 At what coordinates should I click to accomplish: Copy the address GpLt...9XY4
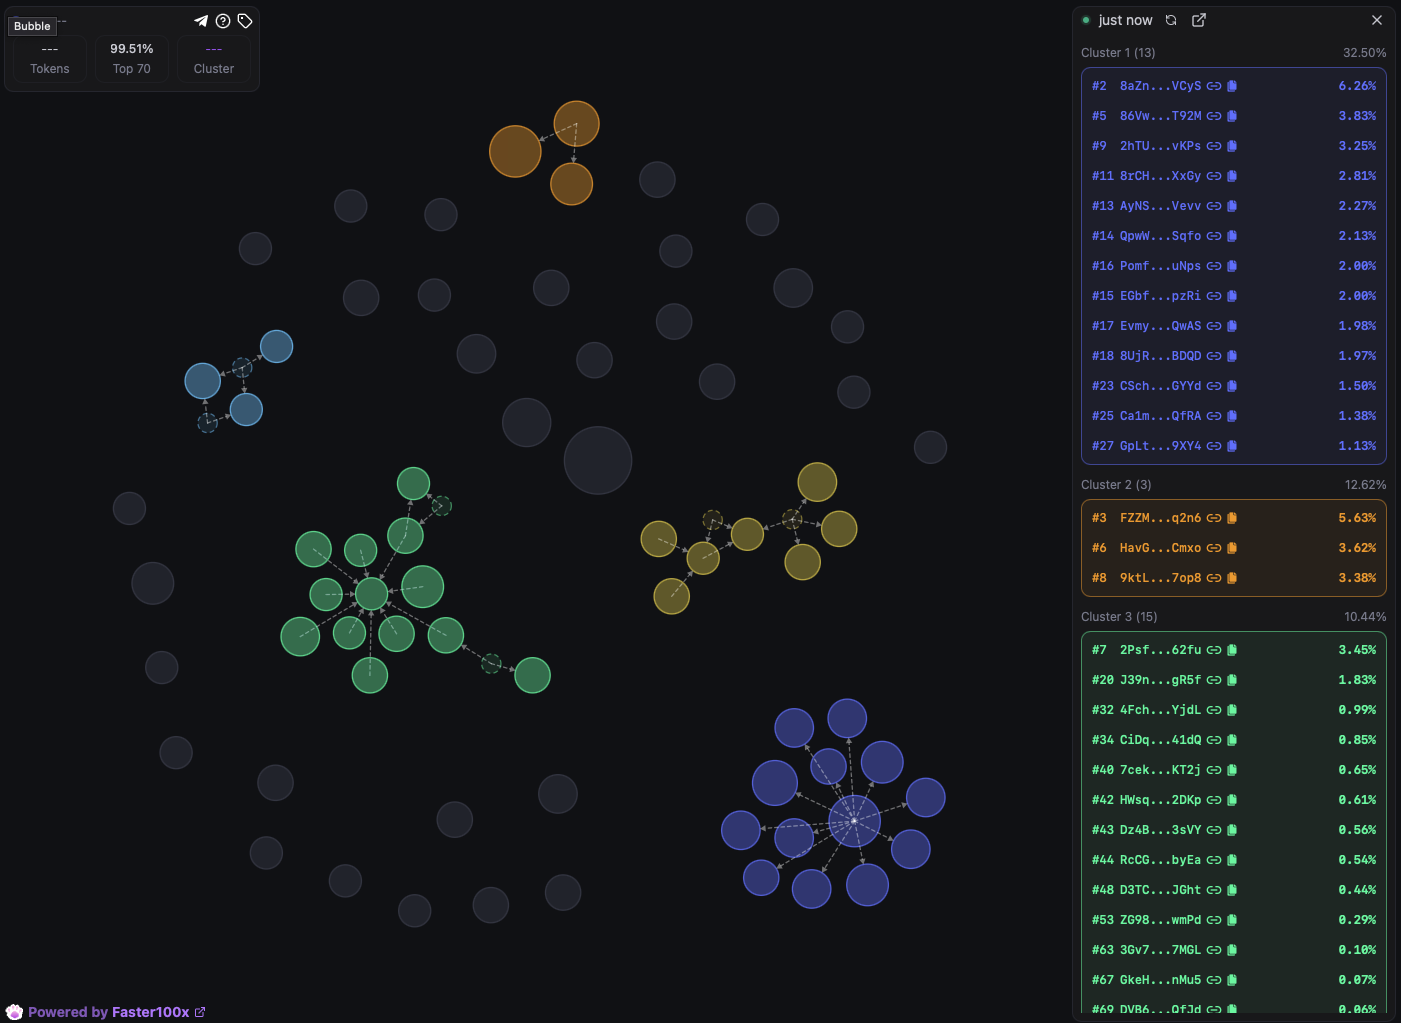coord(1232,446)
